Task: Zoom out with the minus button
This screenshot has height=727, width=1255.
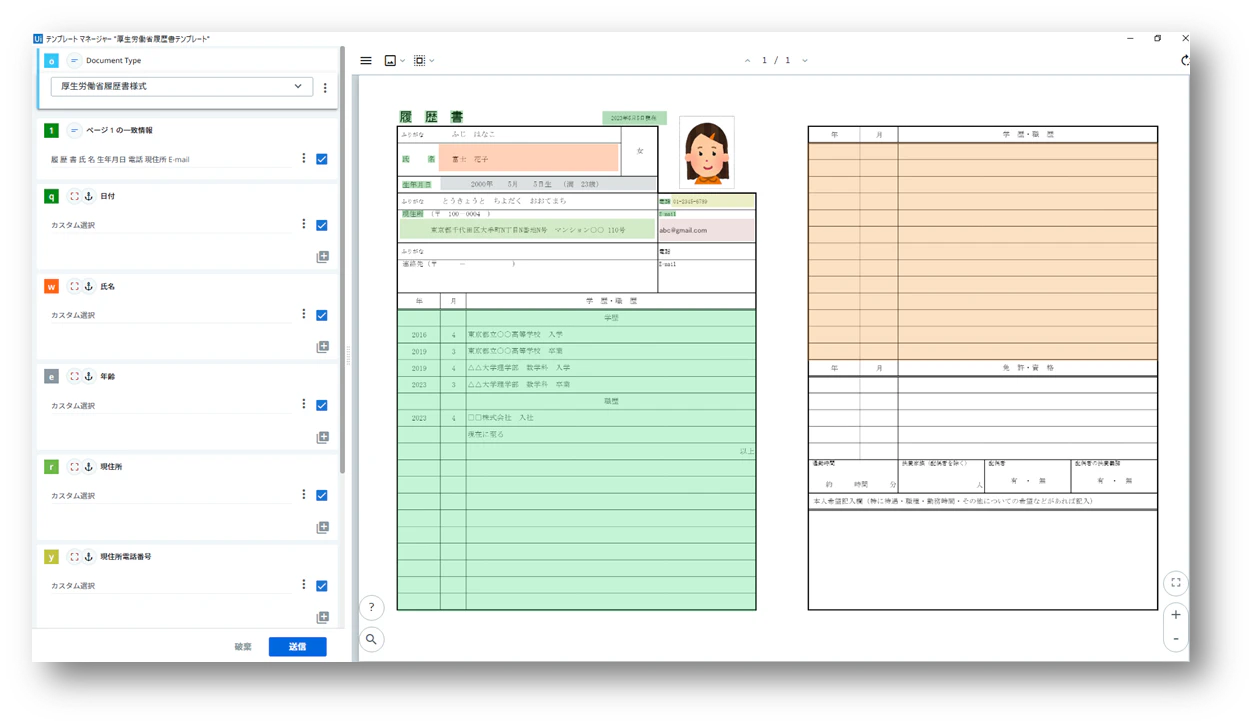Action: point(1175,638)
